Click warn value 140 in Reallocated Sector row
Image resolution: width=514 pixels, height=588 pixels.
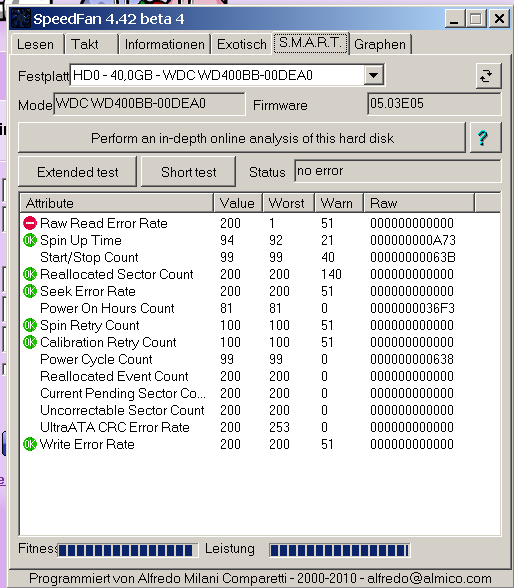[x=331, y=274]
